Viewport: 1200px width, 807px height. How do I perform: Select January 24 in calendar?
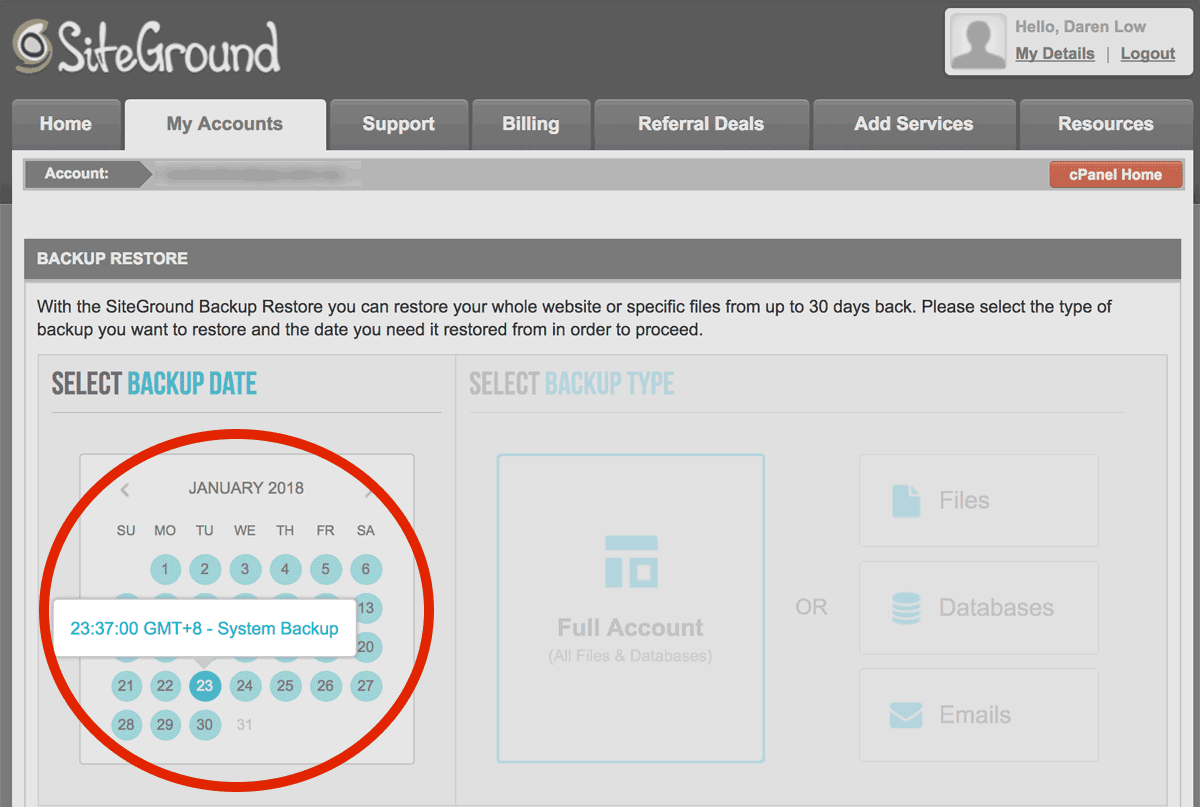245,686
